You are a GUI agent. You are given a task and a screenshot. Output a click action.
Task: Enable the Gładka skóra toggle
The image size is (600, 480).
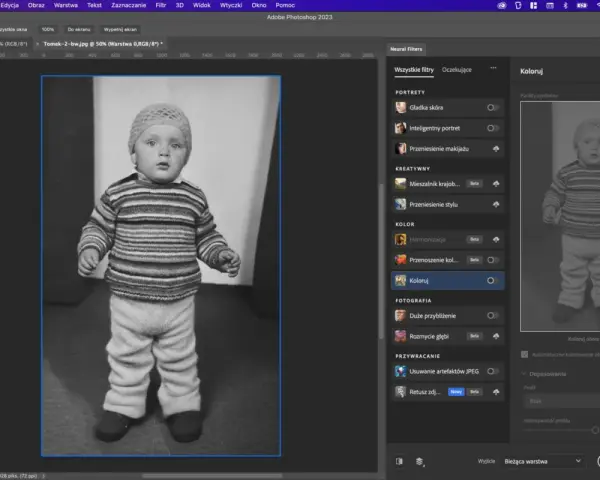tap(493, 108)
